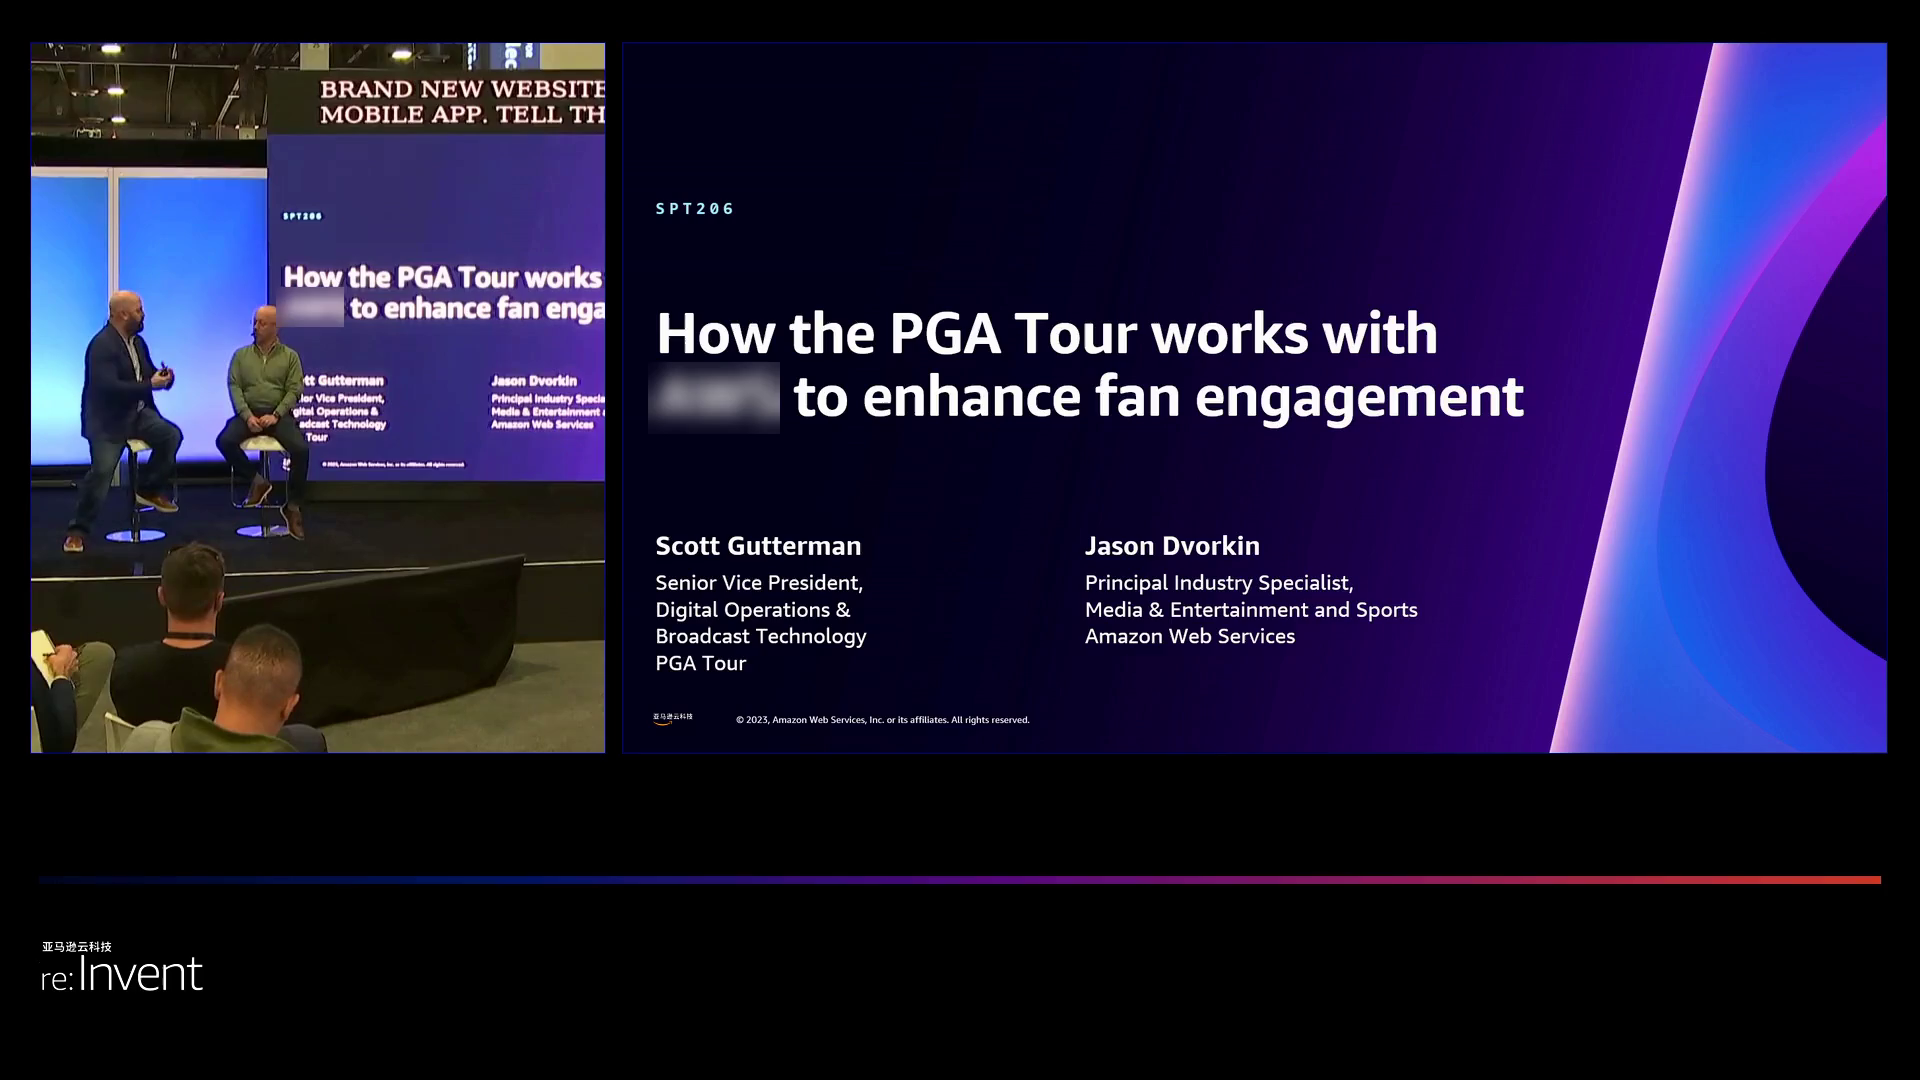The width and height of the screenshot is (1920, 1080).
Task: Select the SPT206 session code label
Action: click(x=695, y=209)
